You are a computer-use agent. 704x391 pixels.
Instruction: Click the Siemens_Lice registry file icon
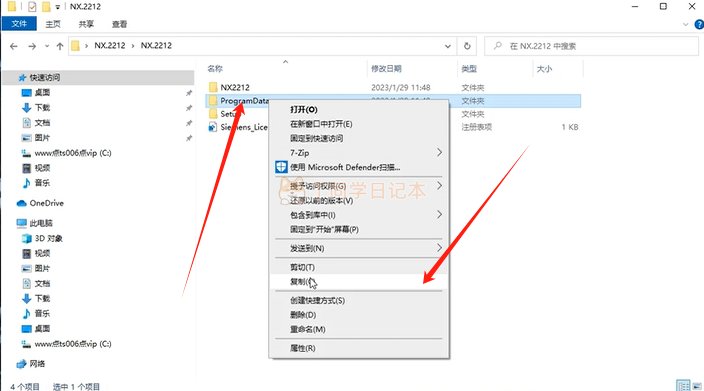213,127
